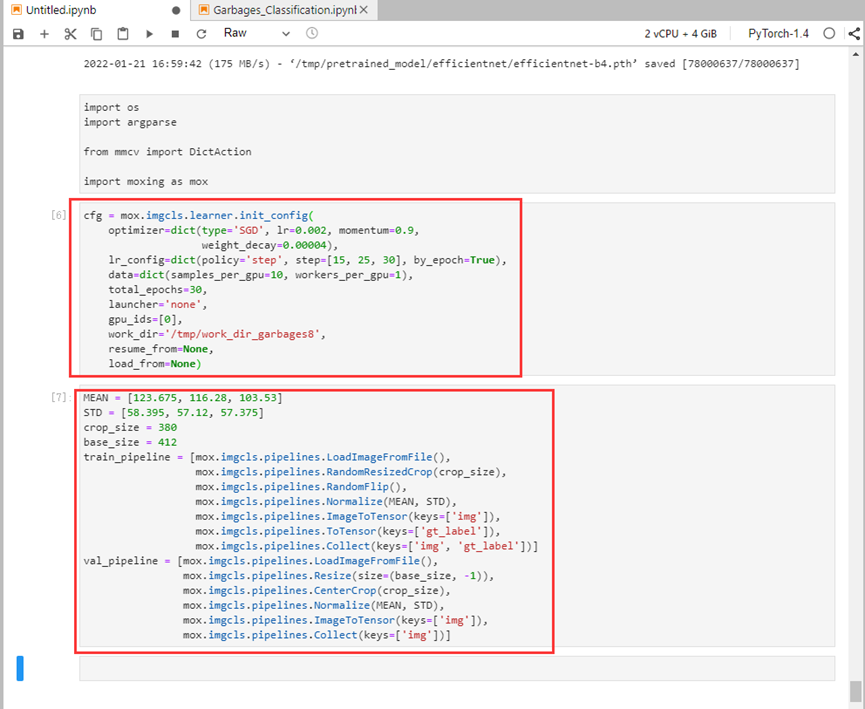
Task: Click the clock icon in the toolbar
Action: tap(312, 33)
